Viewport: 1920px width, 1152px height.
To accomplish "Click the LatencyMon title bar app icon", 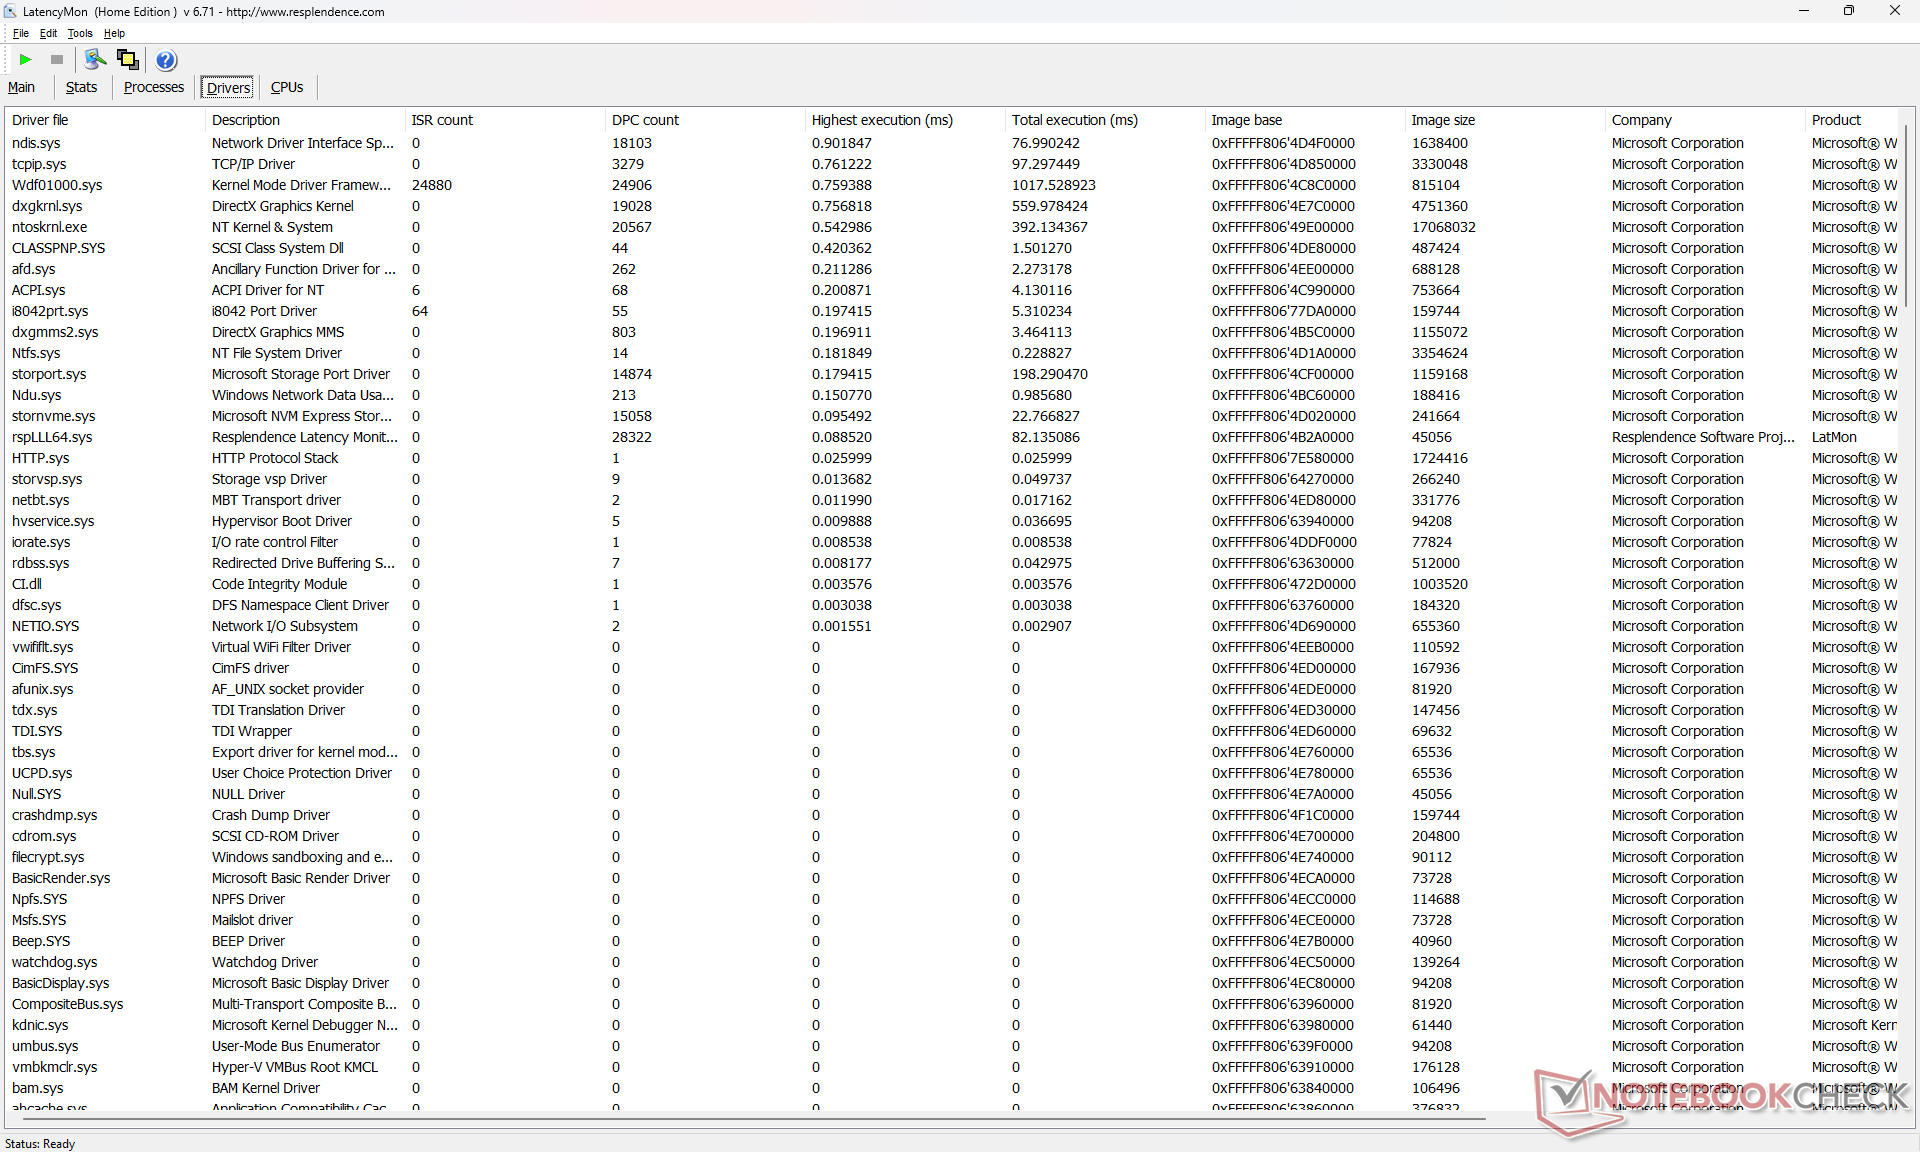I will [10, 11].
